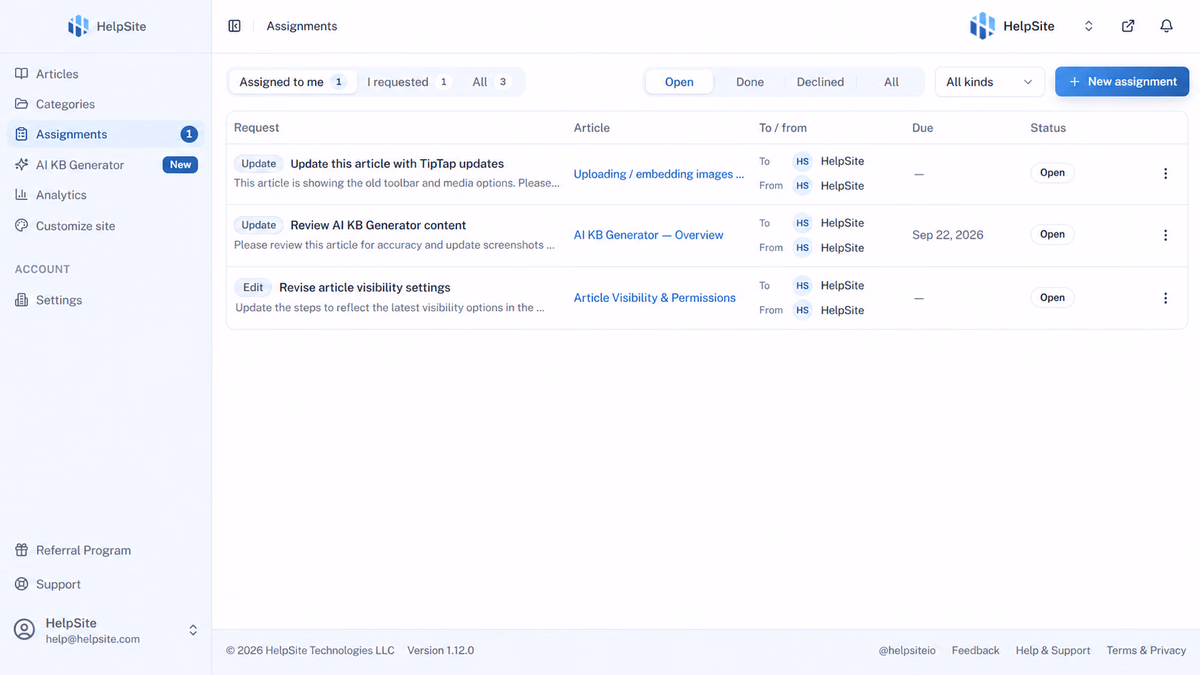Screen dimensions: 1200x675
Task: Open Terms & Privacy footer link
Action: [1146, 650]
